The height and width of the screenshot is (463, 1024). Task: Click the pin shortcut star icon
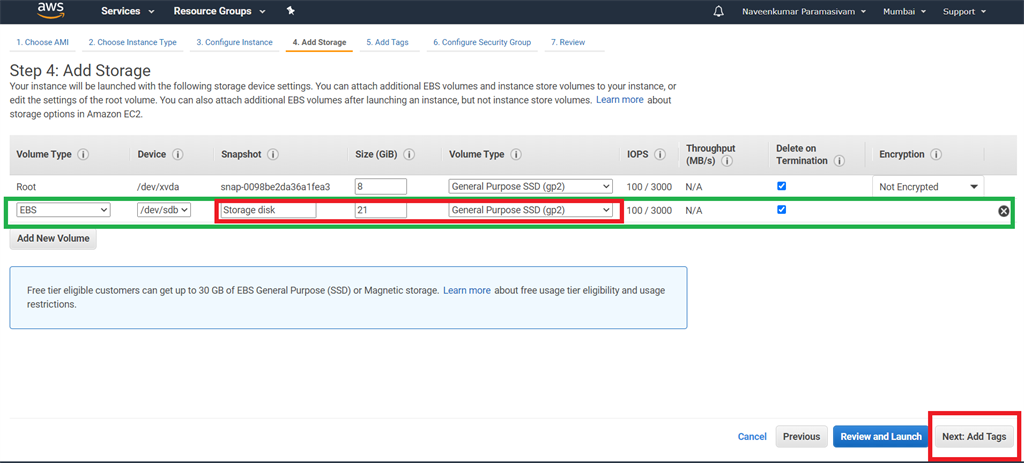291,11
